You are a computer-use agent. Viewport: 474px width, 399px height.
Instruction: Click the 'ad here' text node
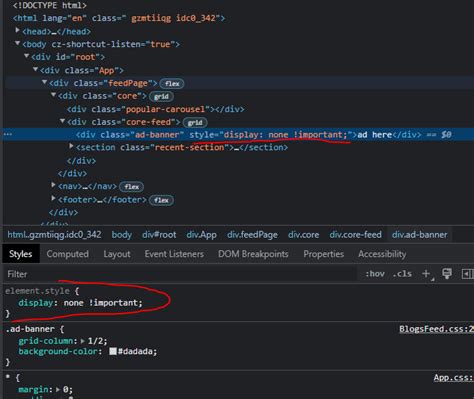coord(374,135)
